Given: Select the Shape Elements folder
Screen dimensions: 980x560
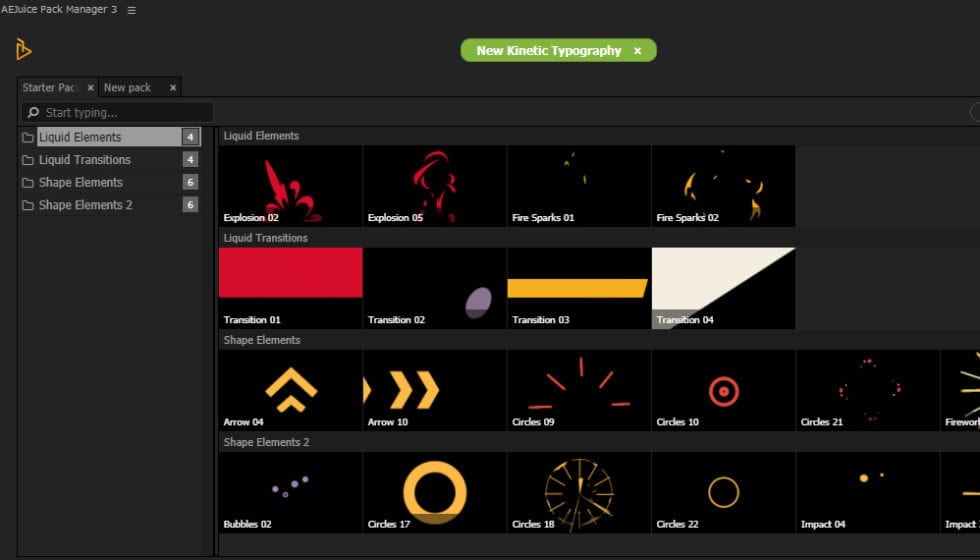Looking at the screenshot, I should [x=109, y=182].
